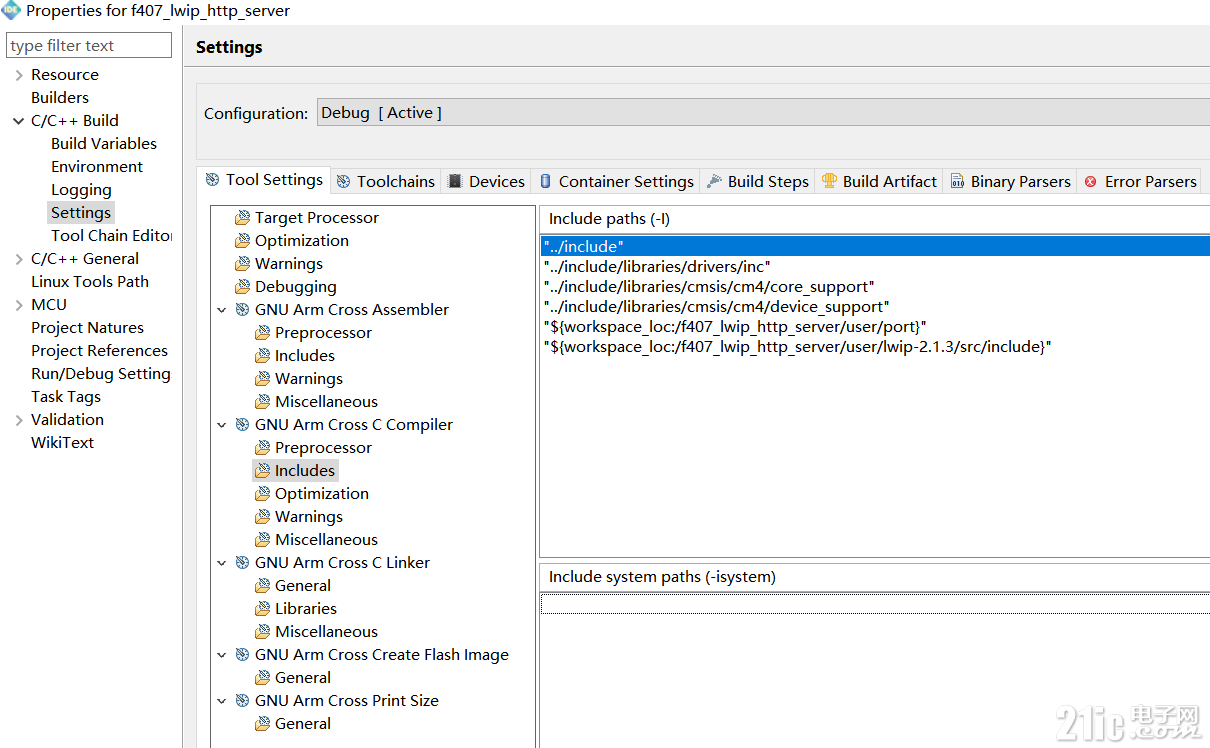This screenshot has width=1210, height=748.
Task: Expand the Resource node in sidebar
Action: (18, 75)
